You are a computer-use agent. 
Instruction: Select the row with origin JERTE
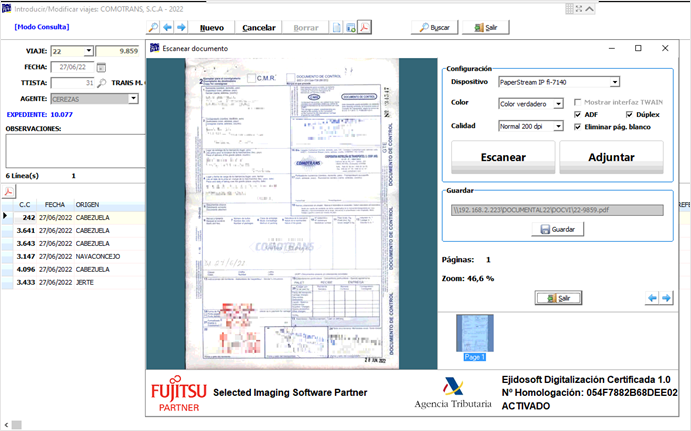pyautogui.click(x=74, y=282)
